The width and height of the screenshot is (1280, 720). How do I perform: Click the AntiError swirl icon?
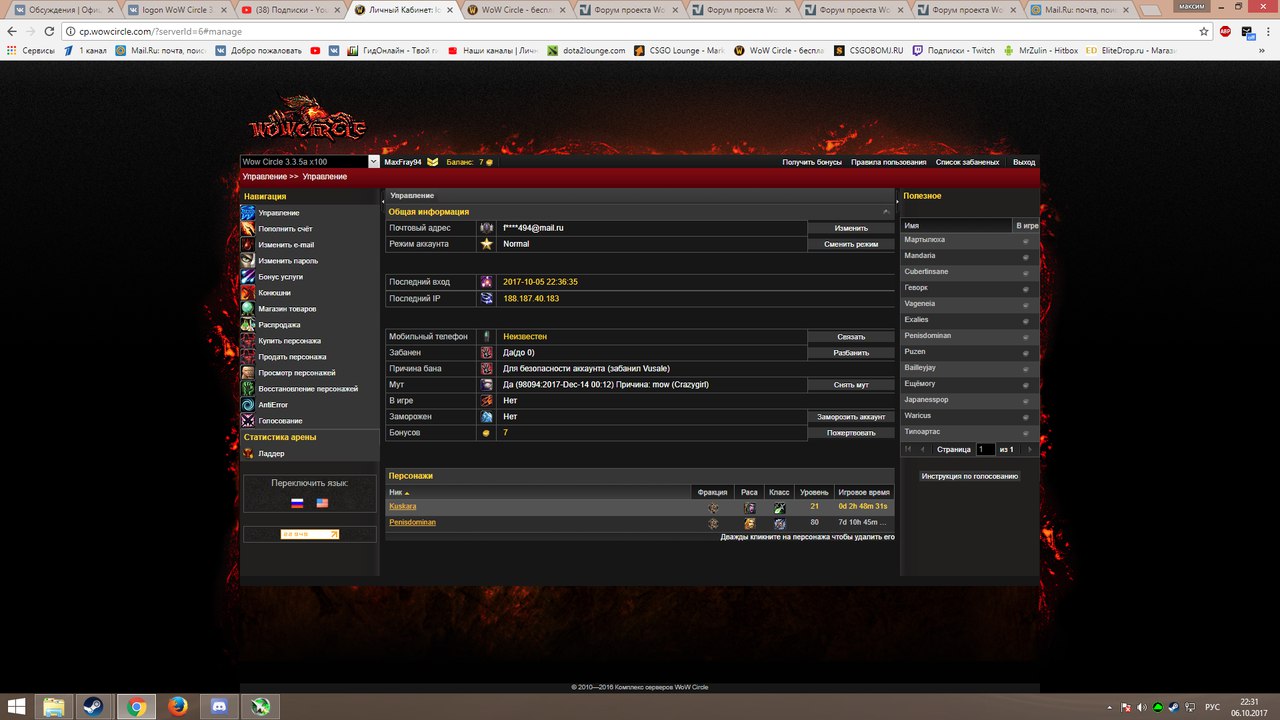point(248,405)
